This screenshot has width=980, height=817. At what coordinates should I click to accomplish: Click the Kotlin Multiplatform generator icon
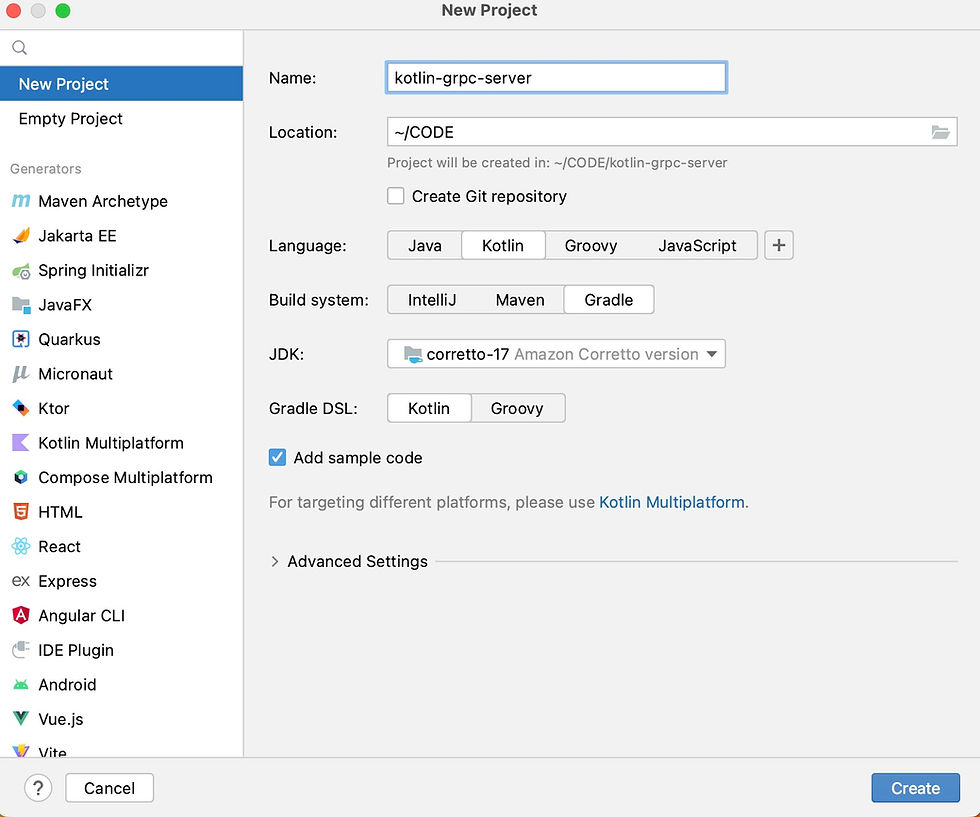(x=21, y=443)
